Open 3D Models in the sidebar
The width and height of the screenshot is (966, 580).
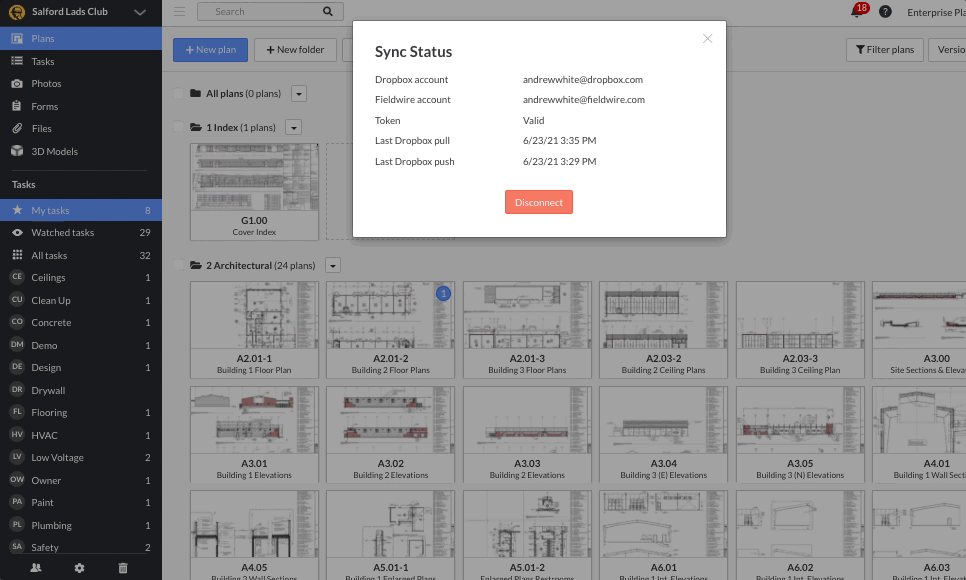coord(54,151)
